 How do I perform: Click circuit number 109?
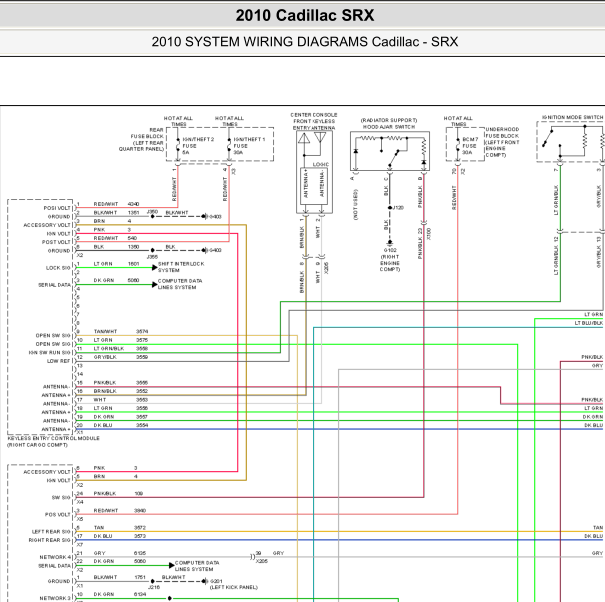pos(139,493)
